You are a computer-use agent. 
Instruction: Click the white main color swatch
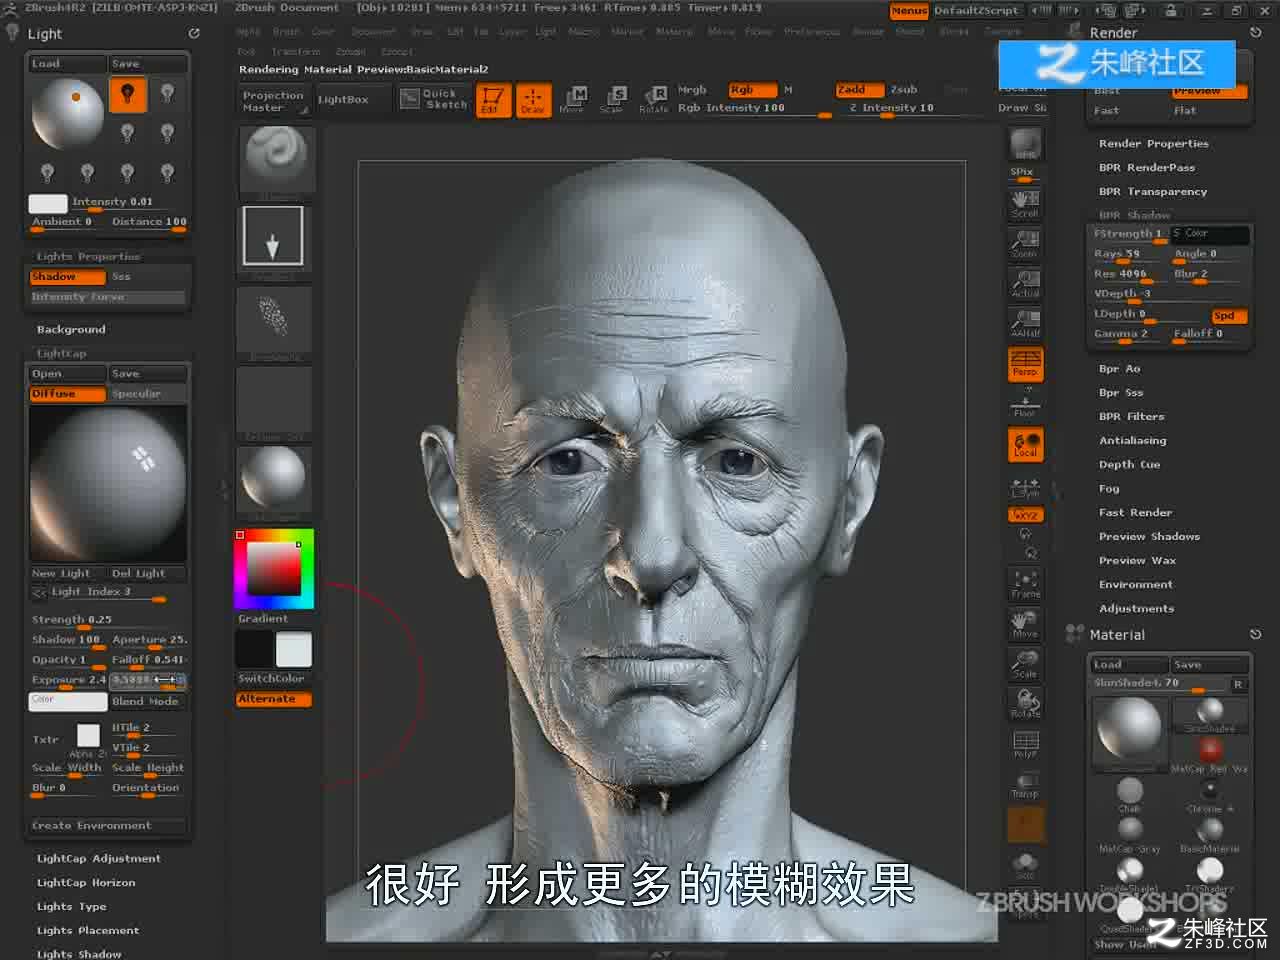[x=294, y=650]
